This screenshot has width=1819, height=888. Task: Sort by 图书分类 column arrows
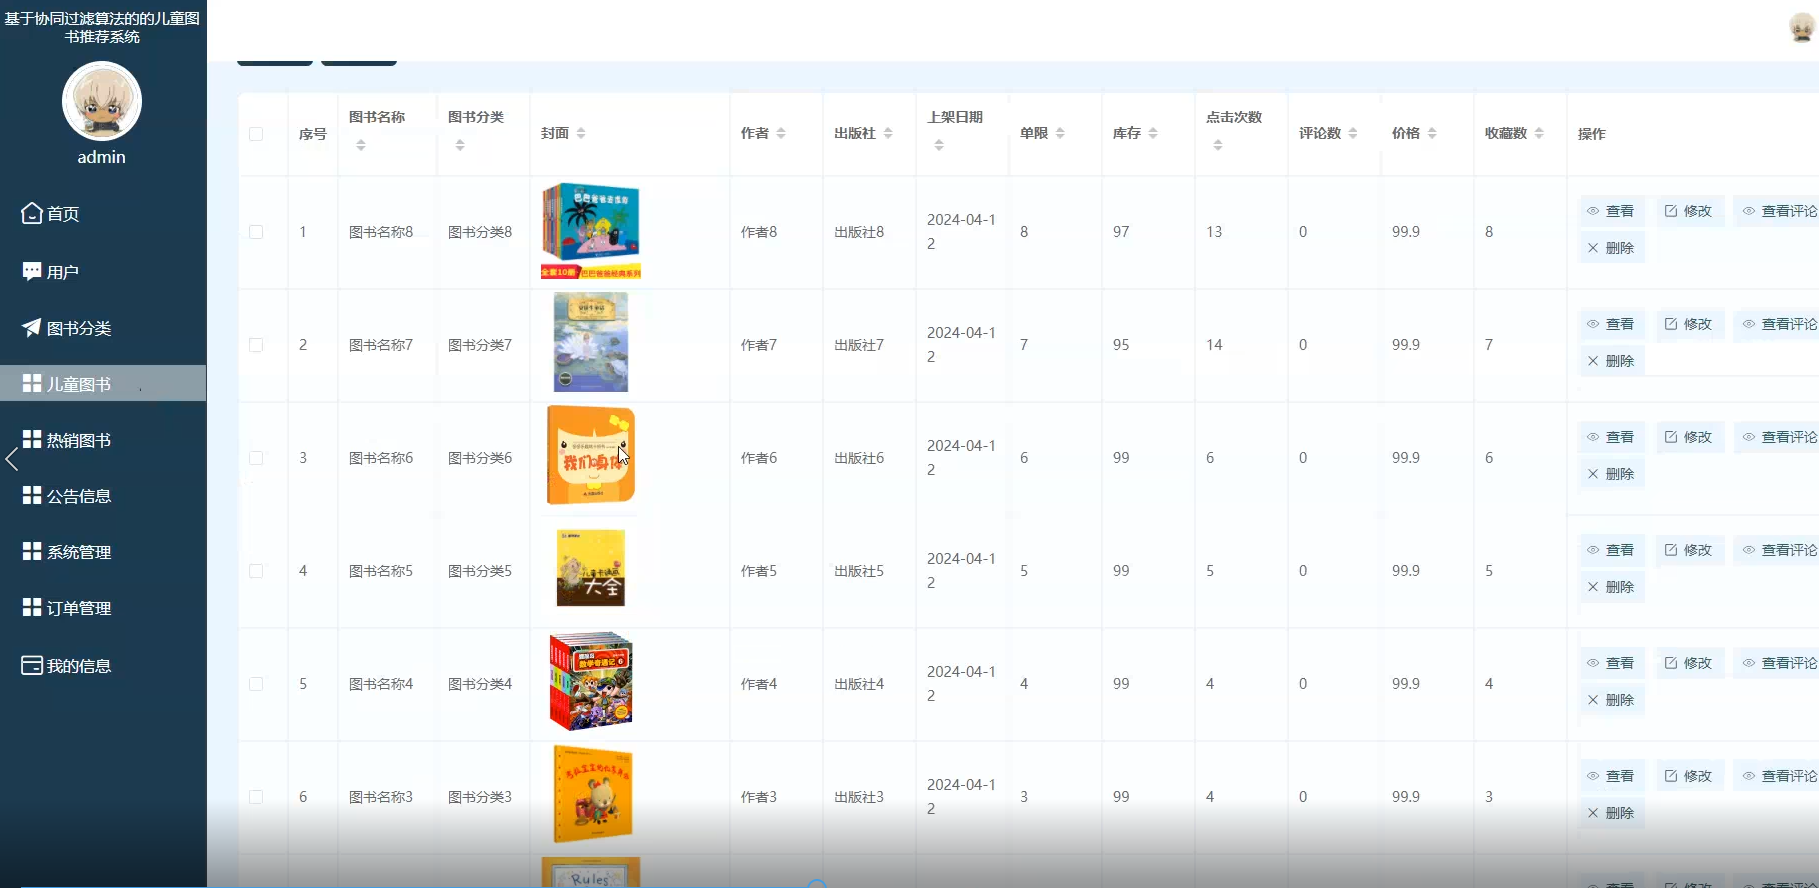point(460,146)
